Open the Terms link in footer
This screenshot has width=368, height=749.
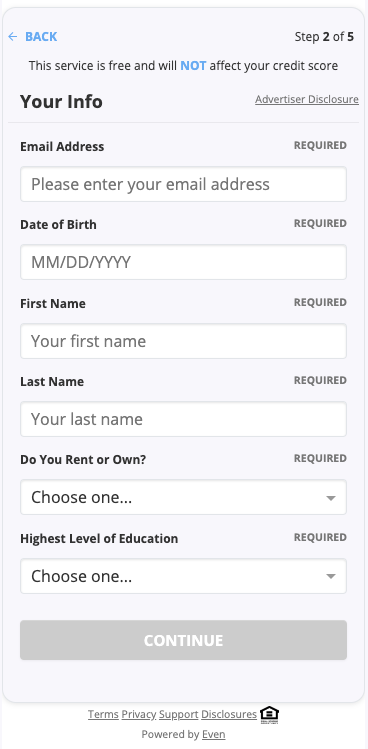103,714
